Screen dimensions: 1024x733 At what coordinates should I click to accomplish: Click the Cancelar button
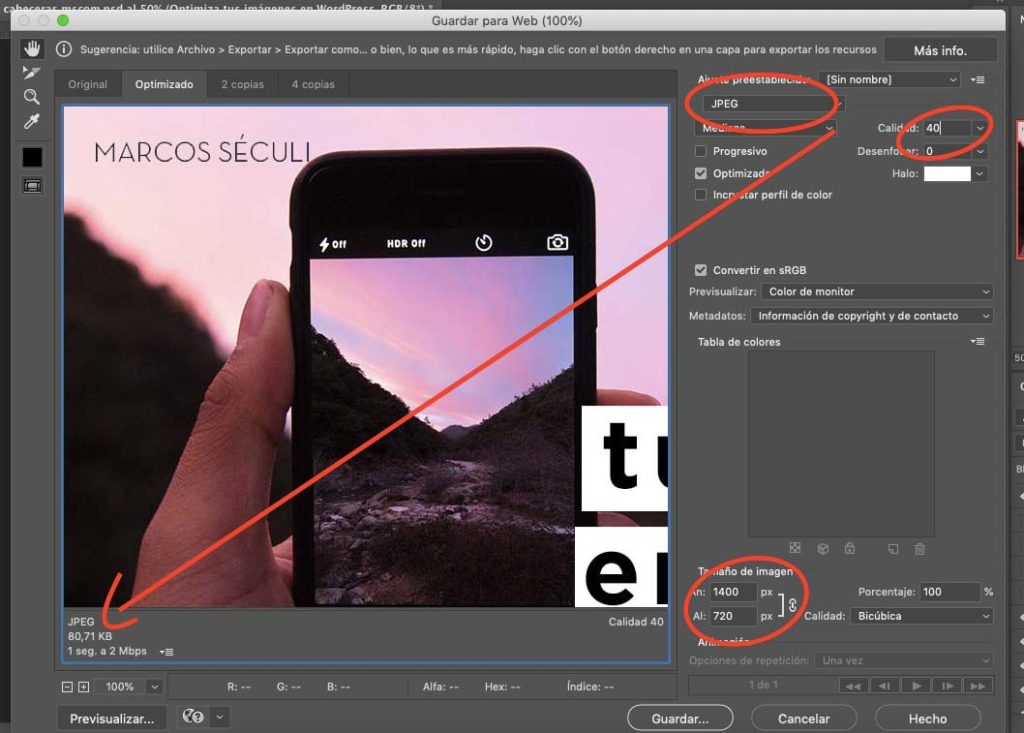tap(803, 719)
